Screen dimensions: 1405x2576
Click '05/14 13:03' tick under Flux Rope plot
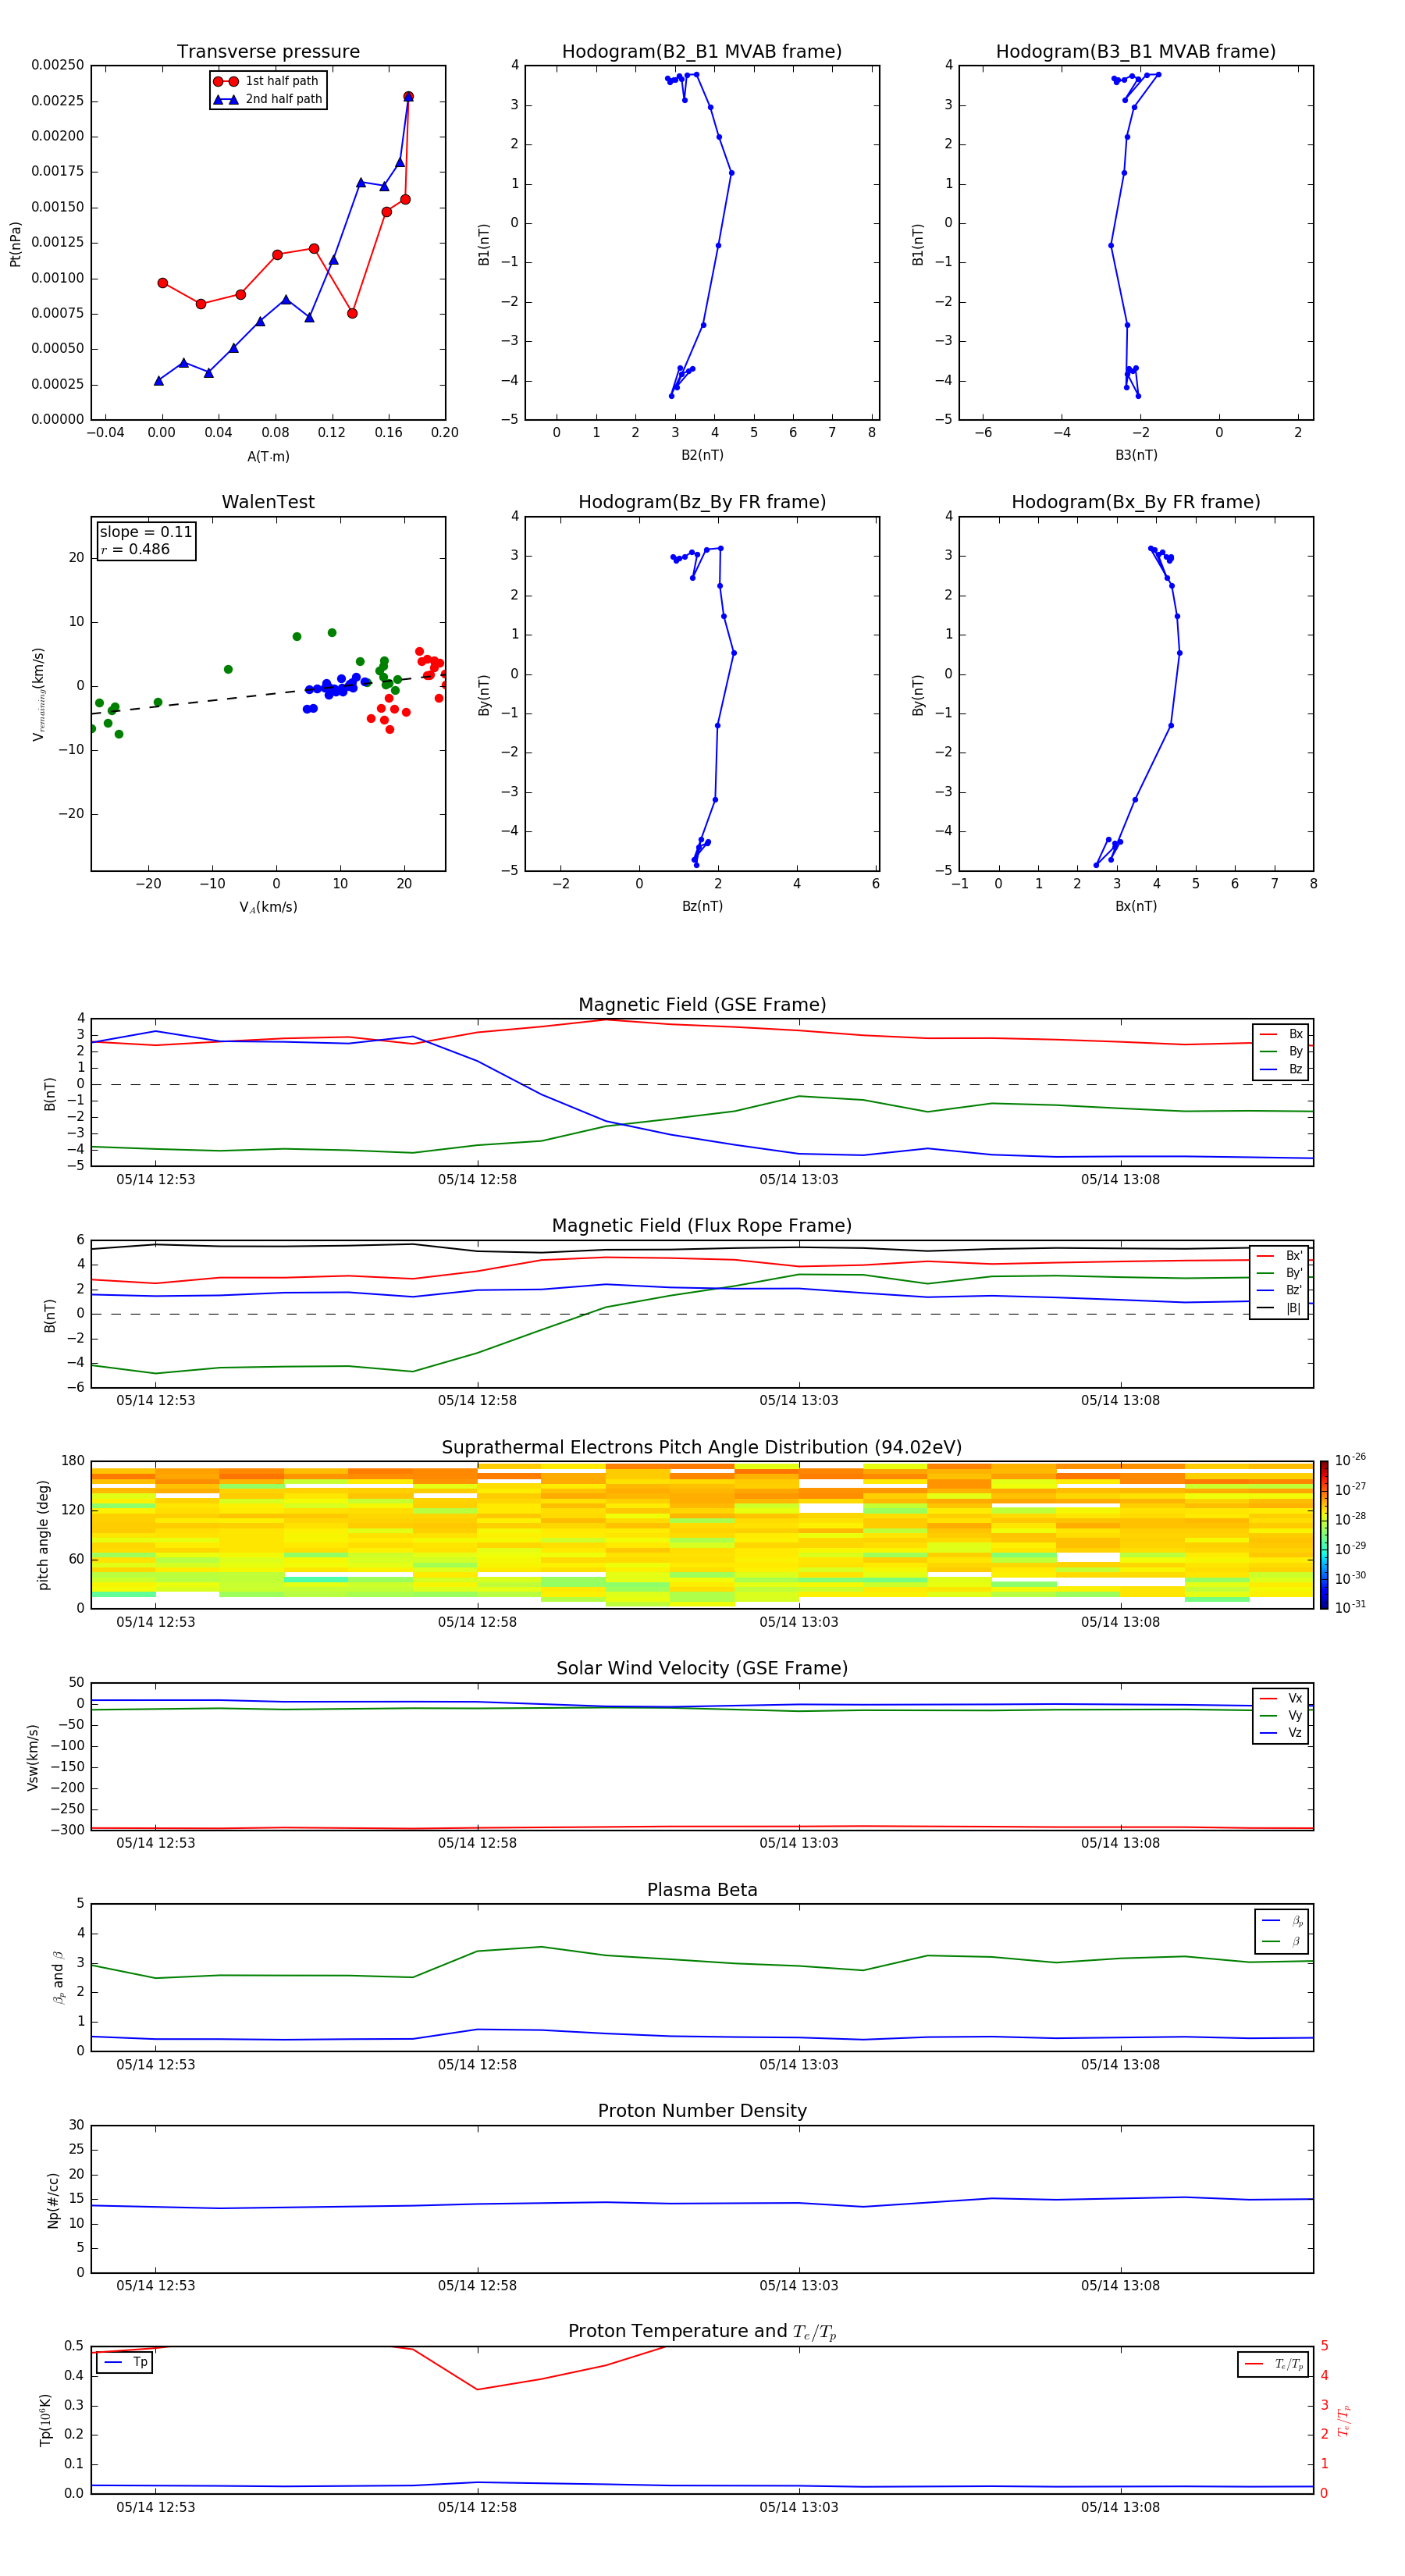pos(799,1401)
